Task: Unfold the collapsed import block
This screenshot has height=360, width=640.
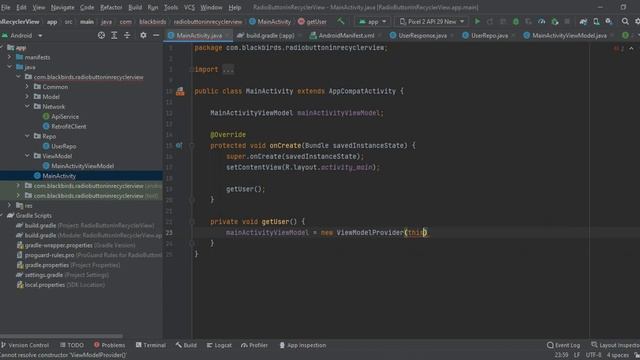Action: (x=228, y=69)
